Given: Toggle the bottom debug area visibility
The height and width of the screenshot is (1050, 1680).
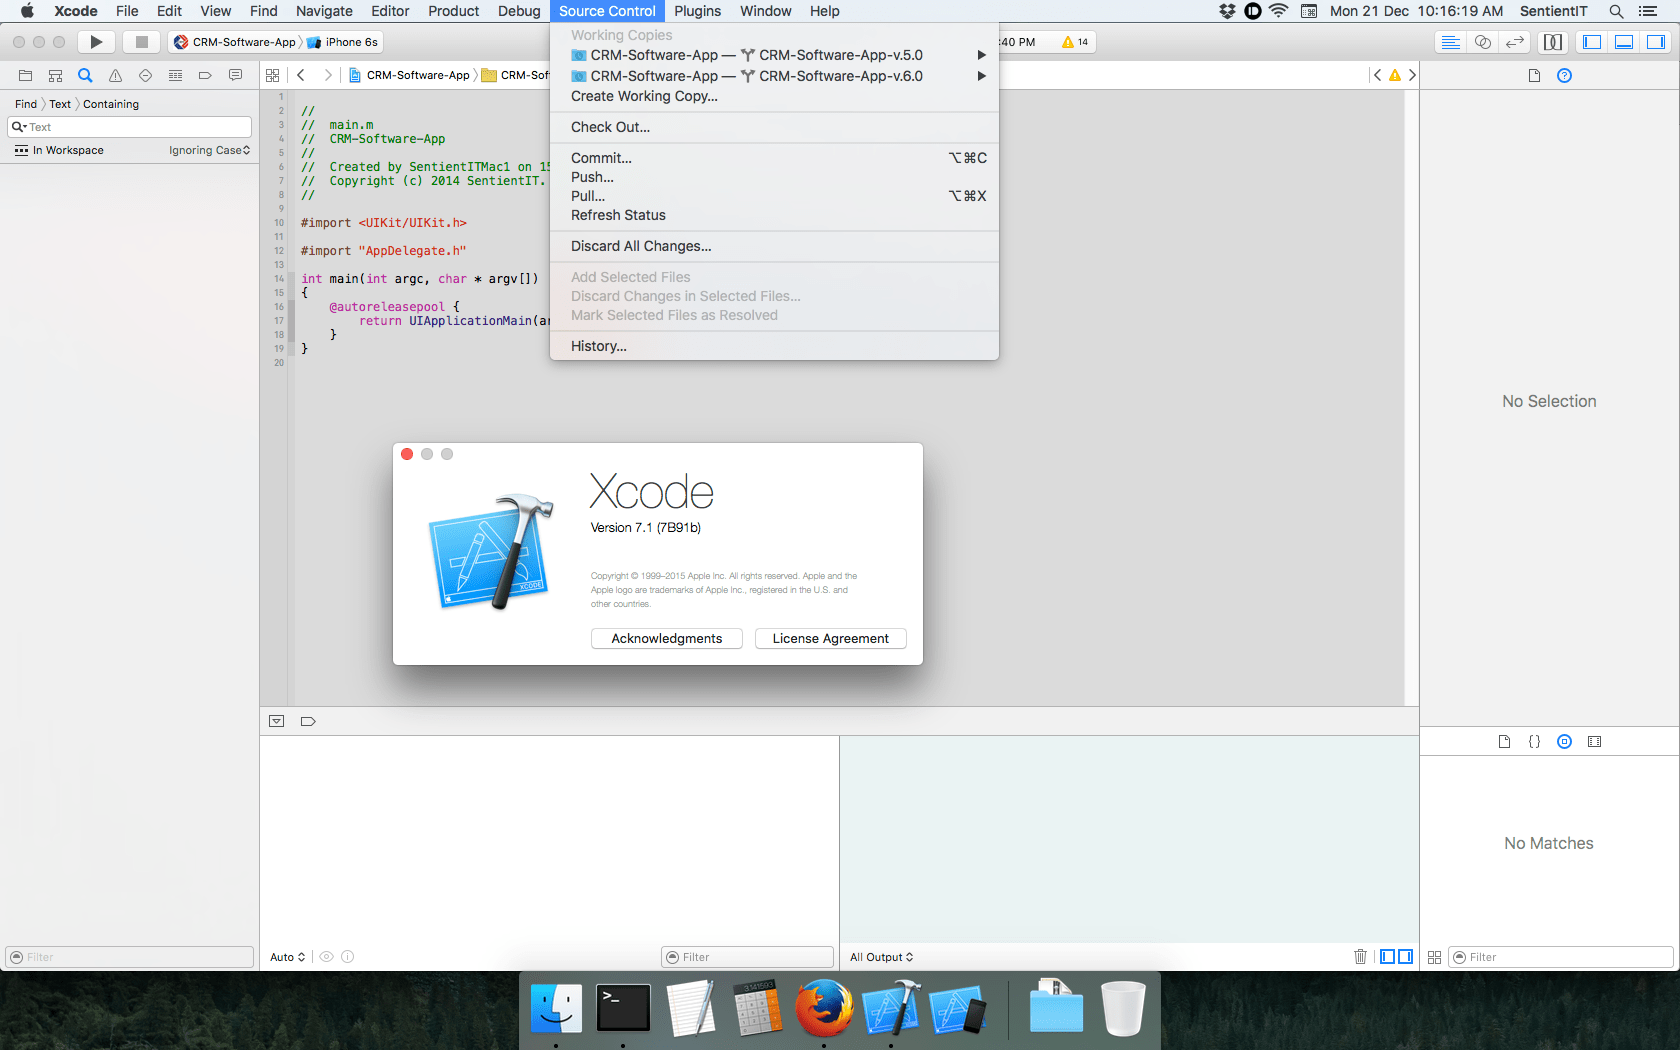Looking at the screenshot, I should point(1623,42).
